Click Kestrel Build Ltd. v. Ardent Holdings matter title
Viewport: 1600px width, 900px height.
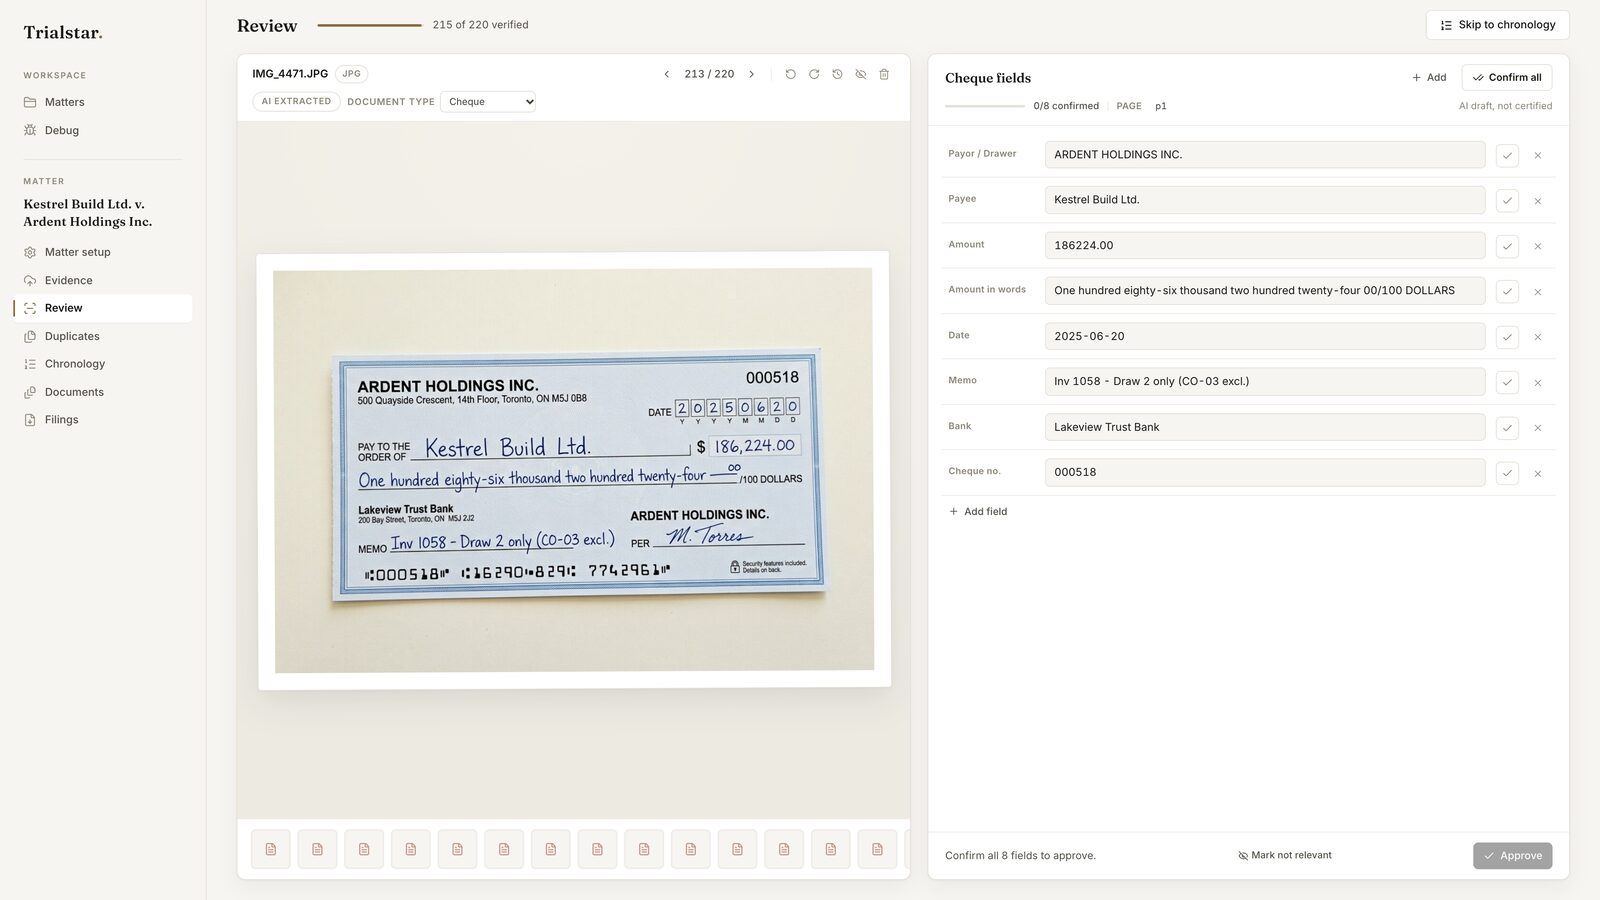pyautogui.click(x=88, y=213)
